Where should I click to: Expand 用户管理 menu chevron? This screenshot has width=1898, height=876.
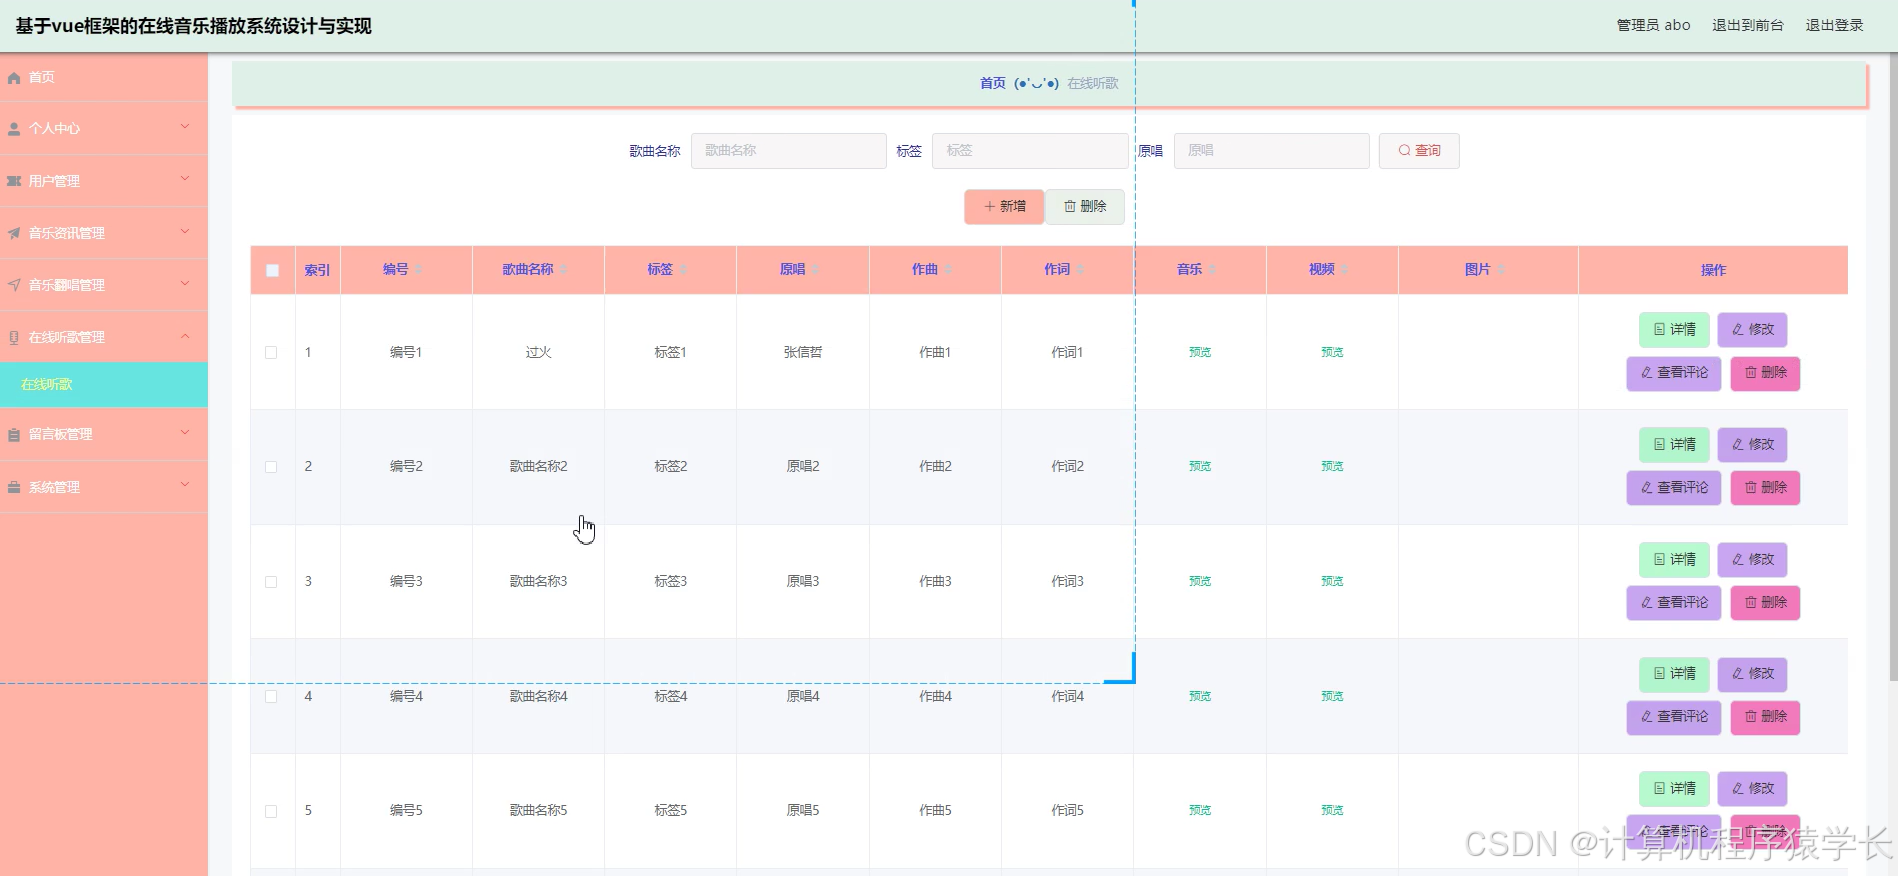(185, 179)
